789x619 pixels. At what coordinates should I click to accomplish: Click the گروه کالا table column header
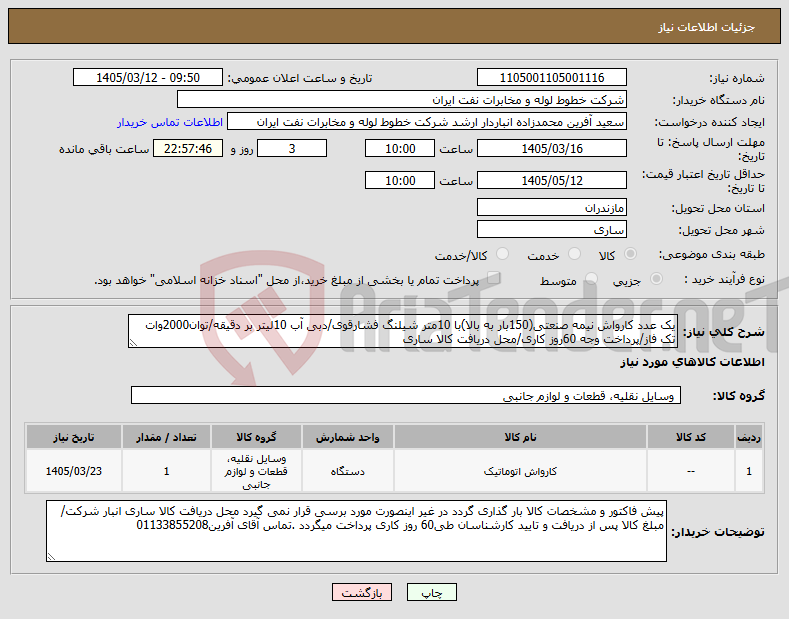click(256, 437)
